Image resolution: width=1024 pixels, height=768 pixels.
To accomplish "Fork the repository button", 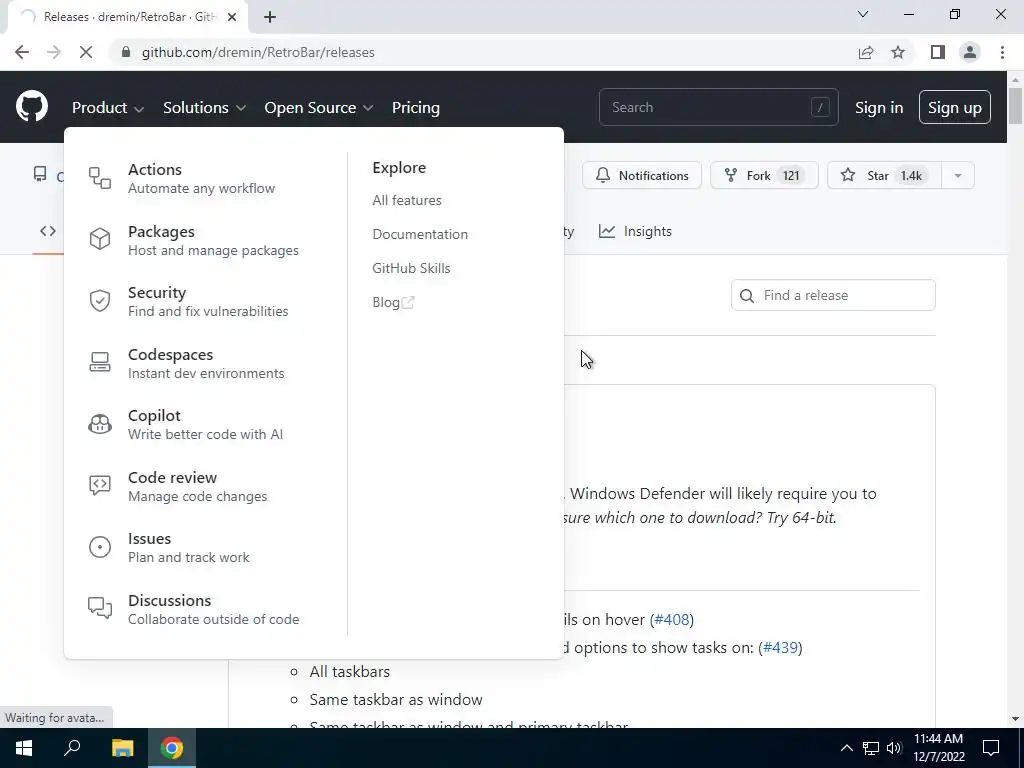I will click(x=764, y=176).
